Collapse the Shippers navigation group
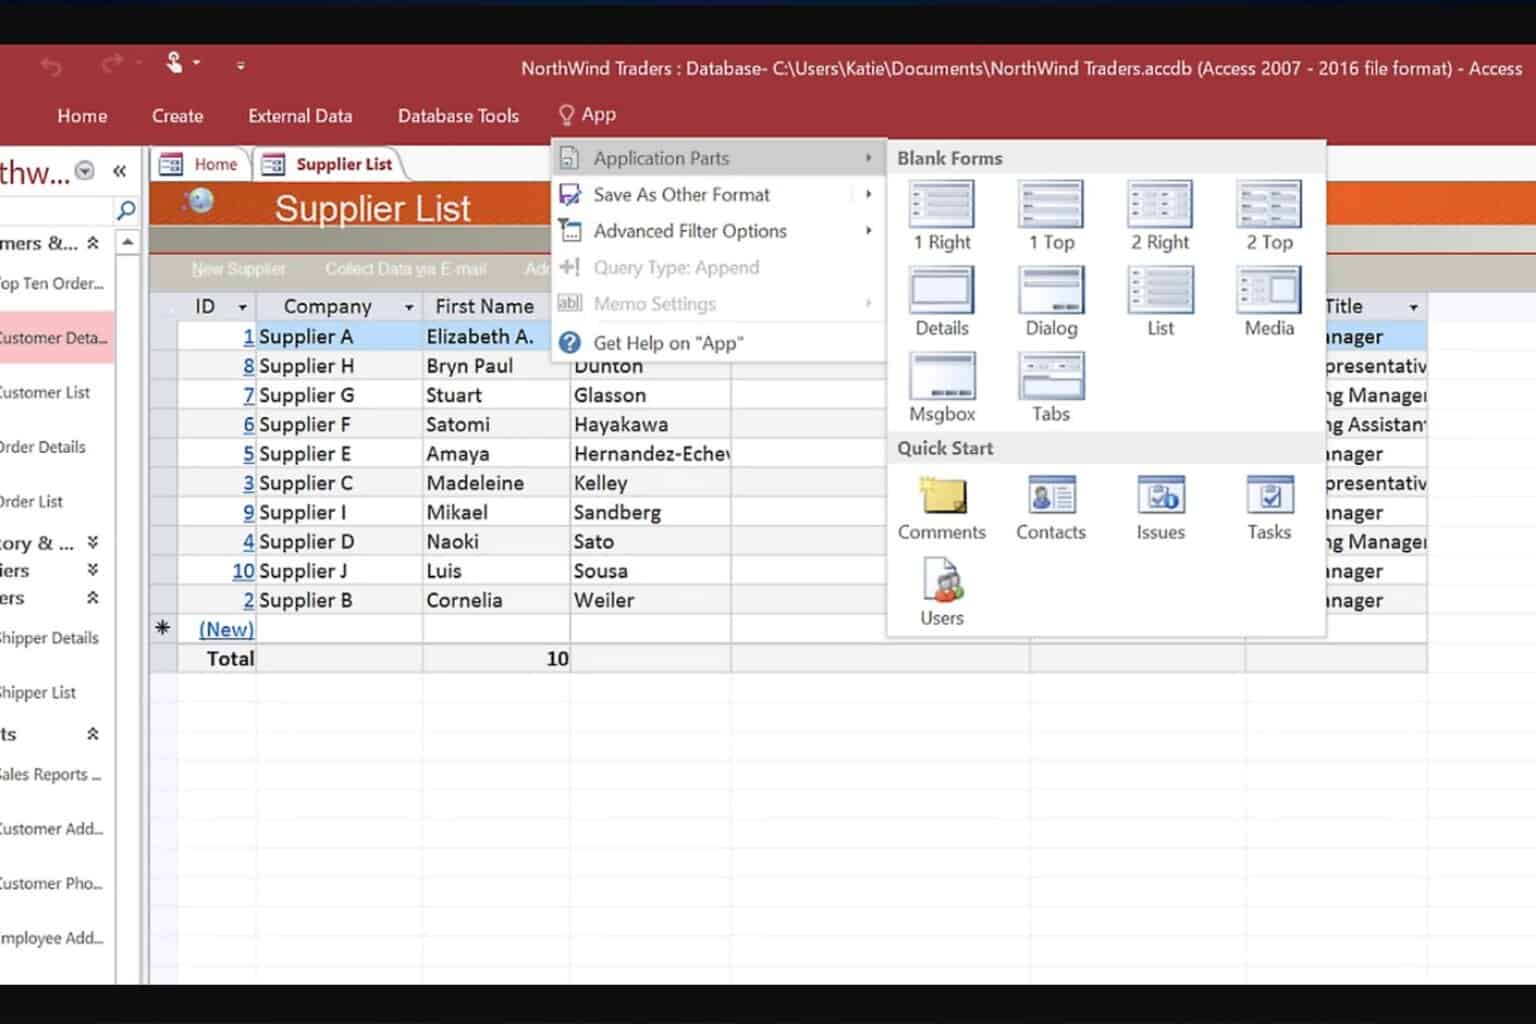 click(x=93, y=598)
